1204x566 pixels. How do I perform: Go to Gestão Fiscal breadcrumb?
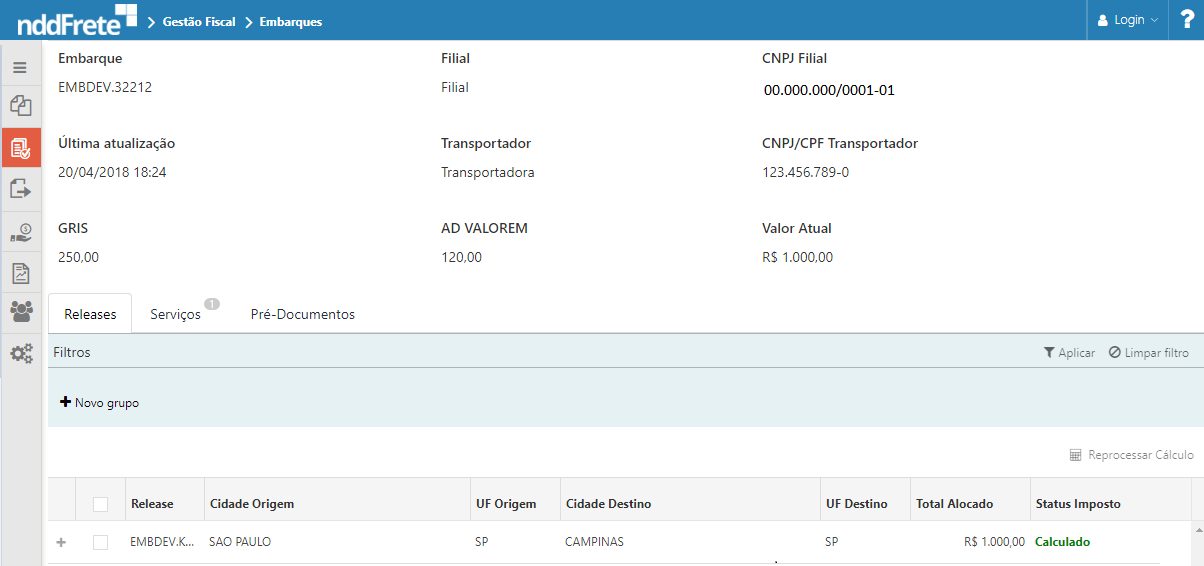coord(199,21)
